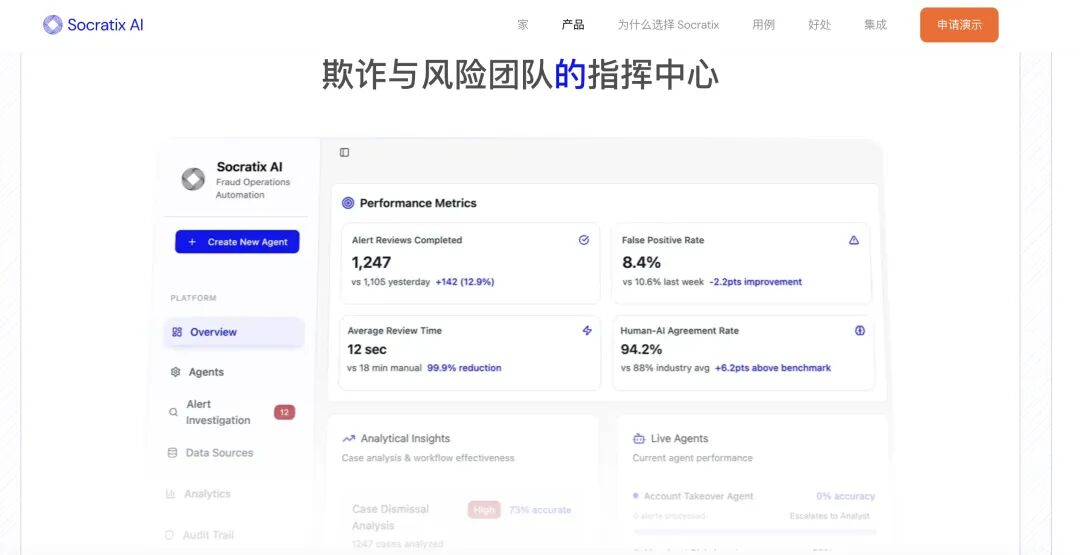Click the Live Agents robot icon
This screenshot has height=555, width=1080.
click(x=638, y=439)
